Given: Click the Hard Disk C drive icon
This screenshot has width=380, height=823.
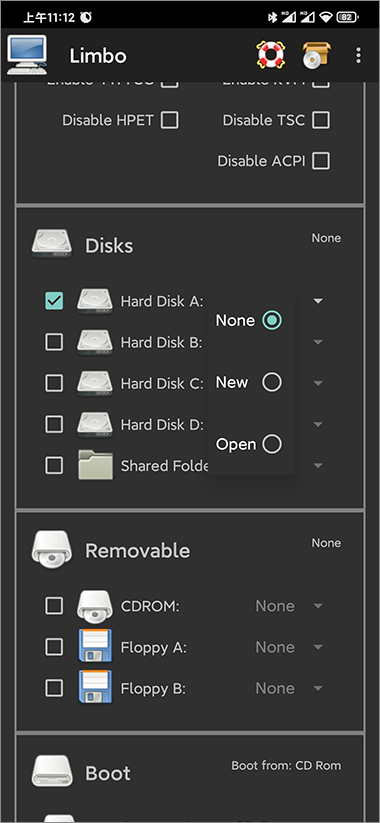Looking at the screenshot, I should coord(95,383).
